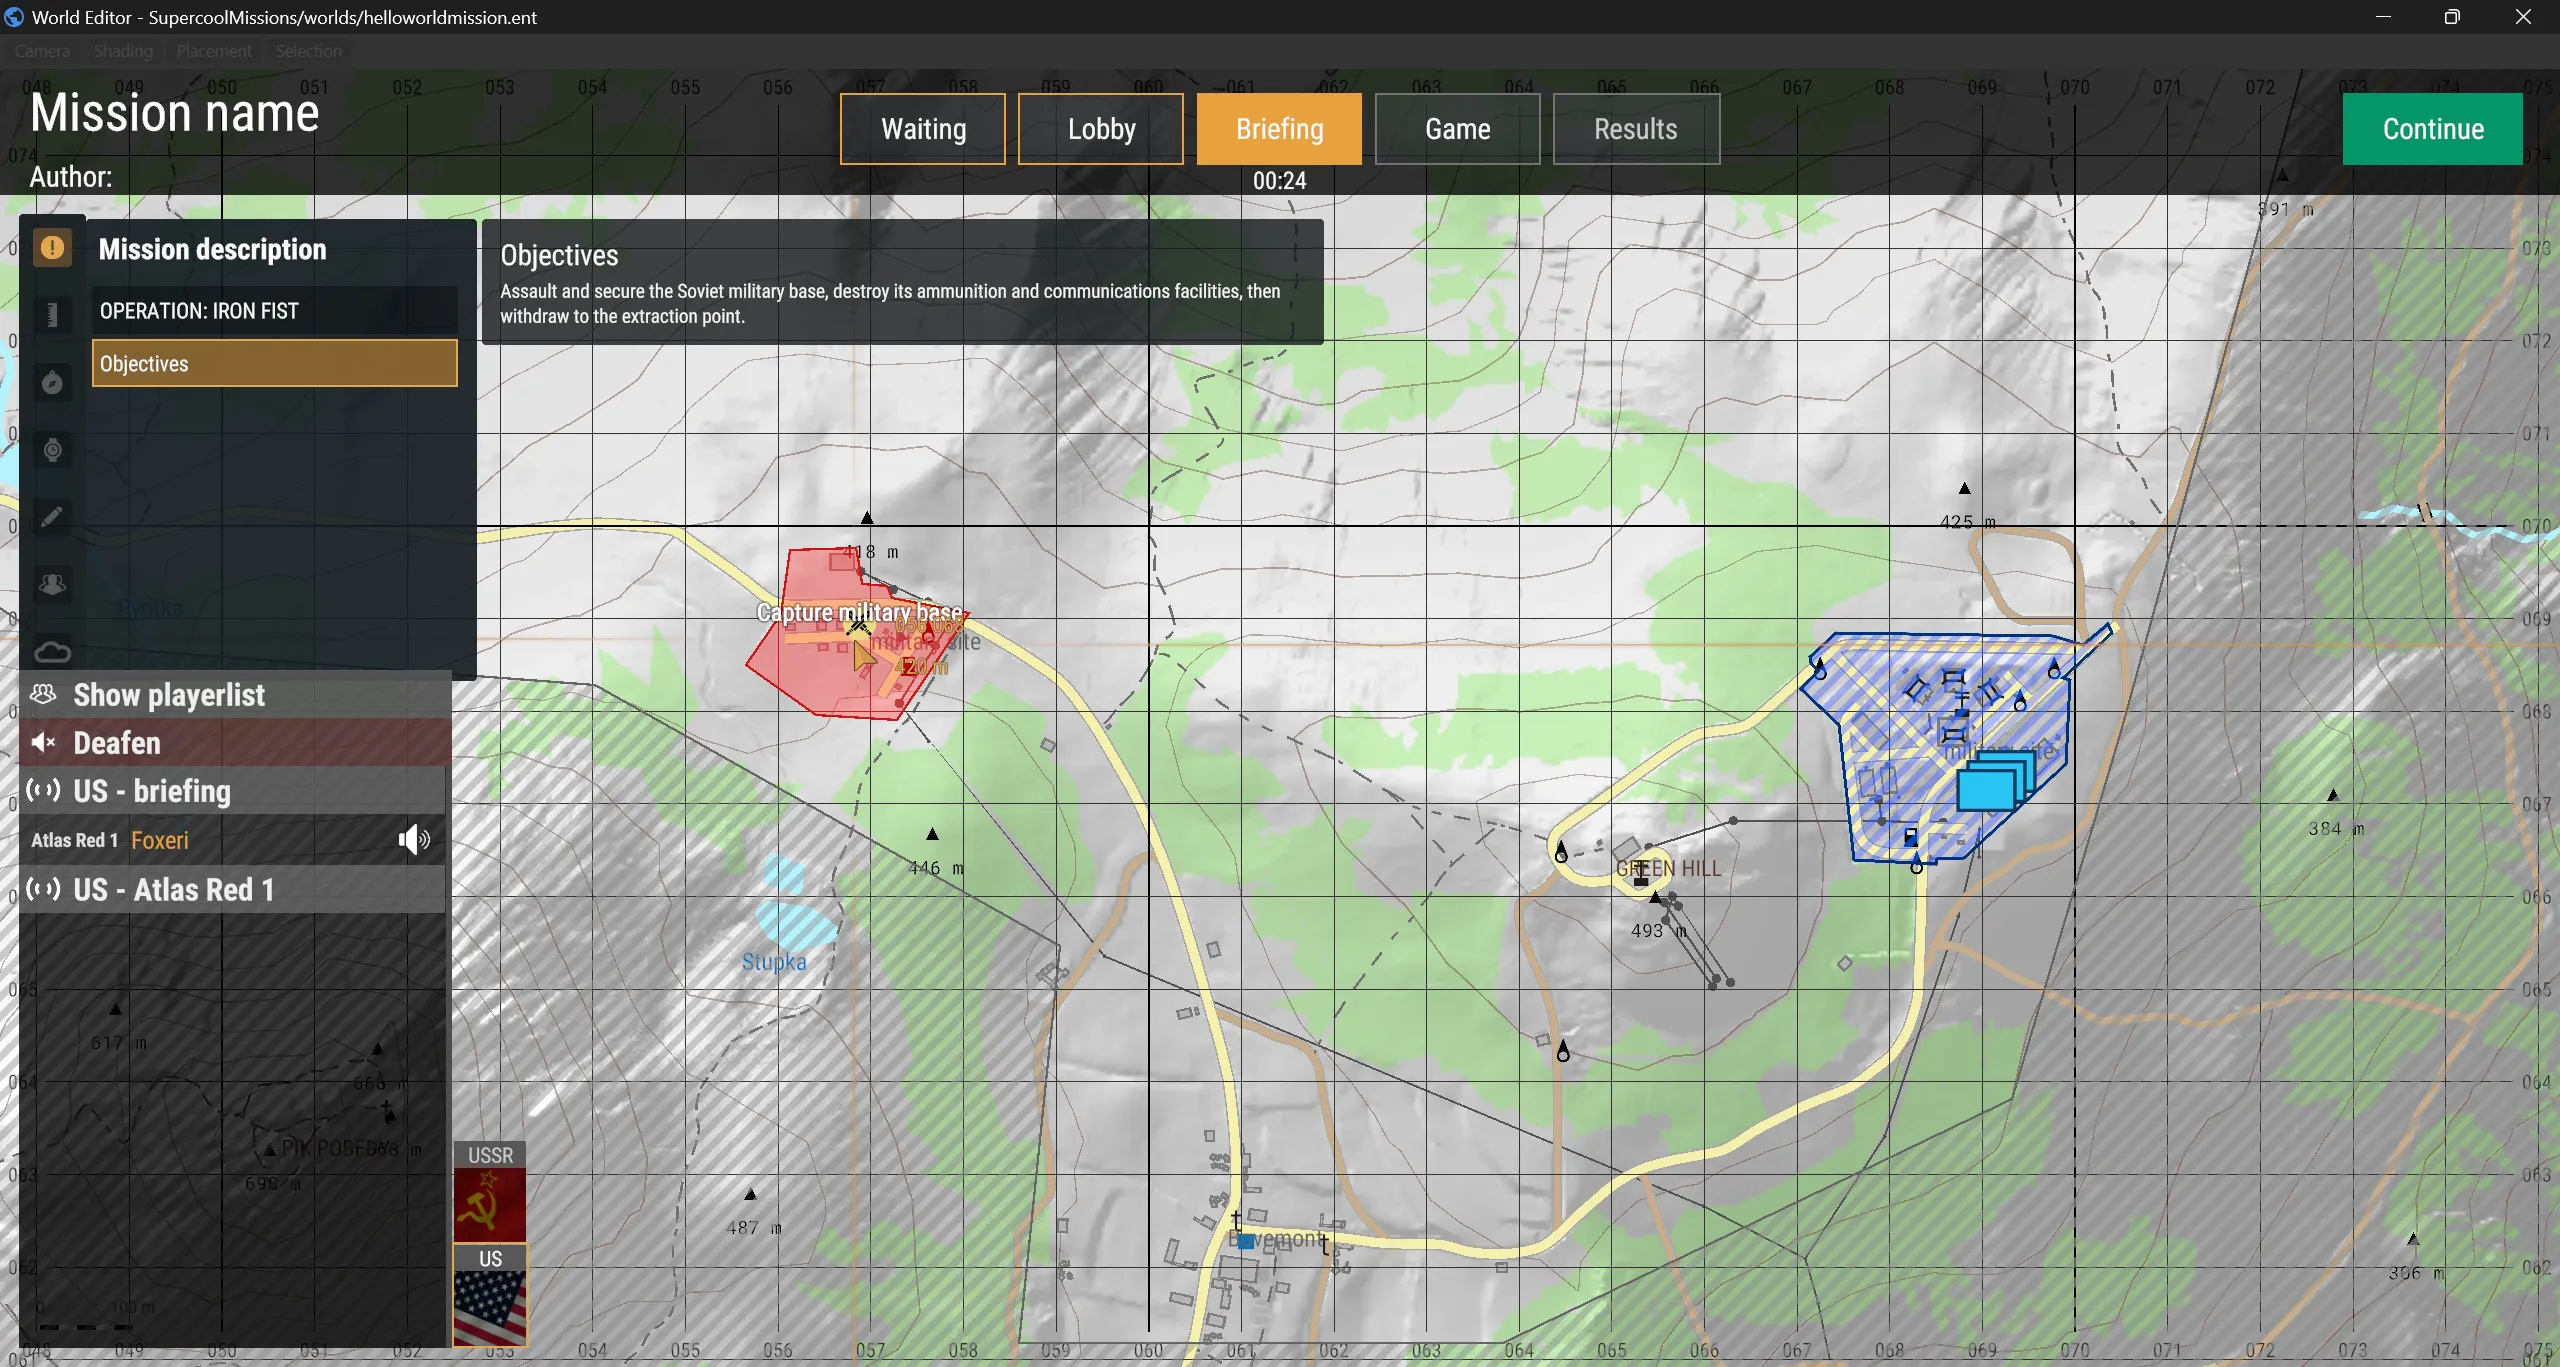Screen dimensions: 2560x1367
Task: Click the 446 m elevation label
Action: (x=936, y=868)
